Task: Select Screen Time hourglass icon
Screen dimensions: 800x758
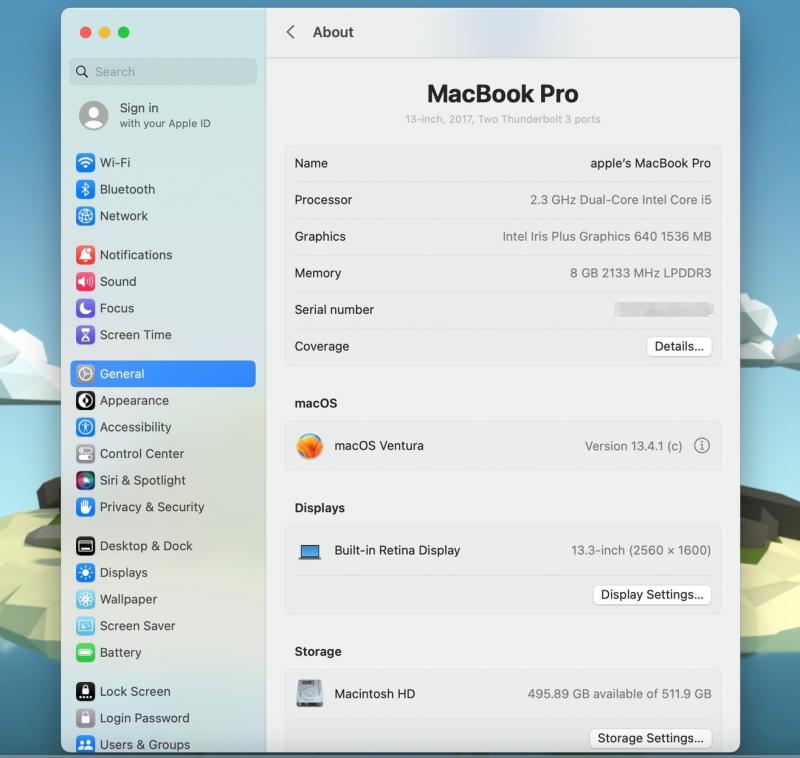Action: [x=86, y=335]
